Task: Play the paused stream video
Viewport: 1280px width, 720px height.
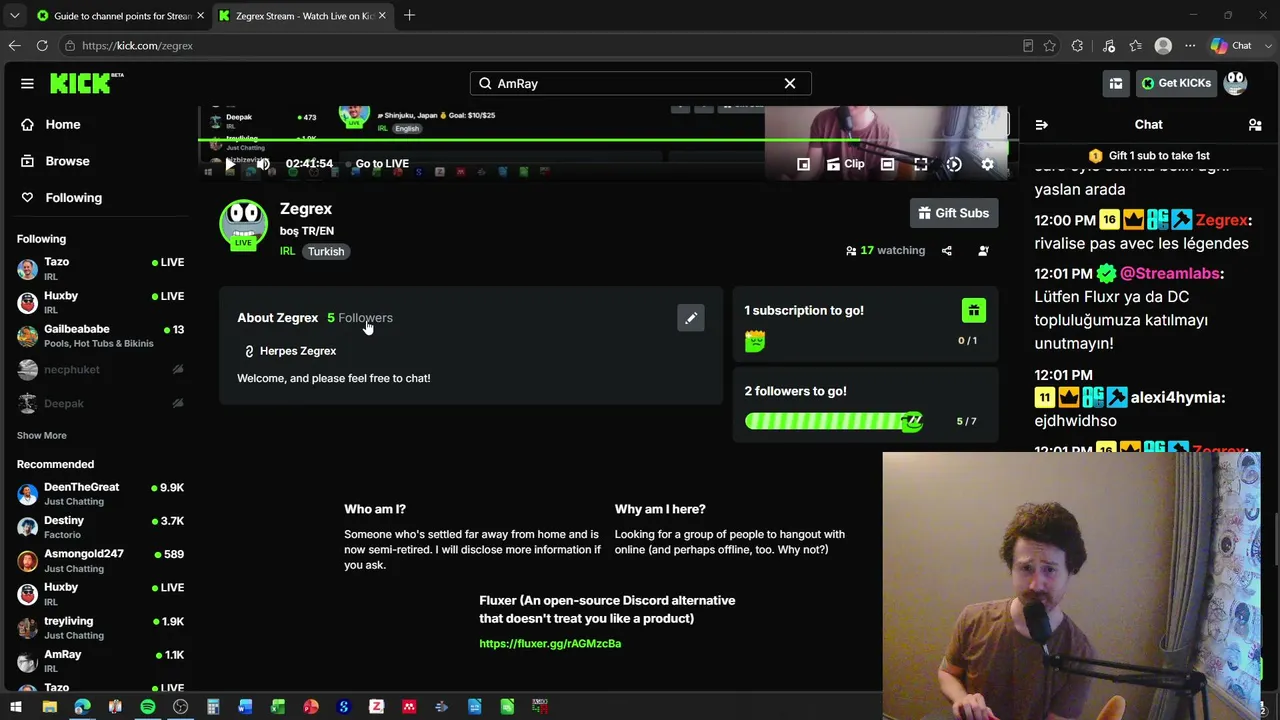Action: pos(231,164)
